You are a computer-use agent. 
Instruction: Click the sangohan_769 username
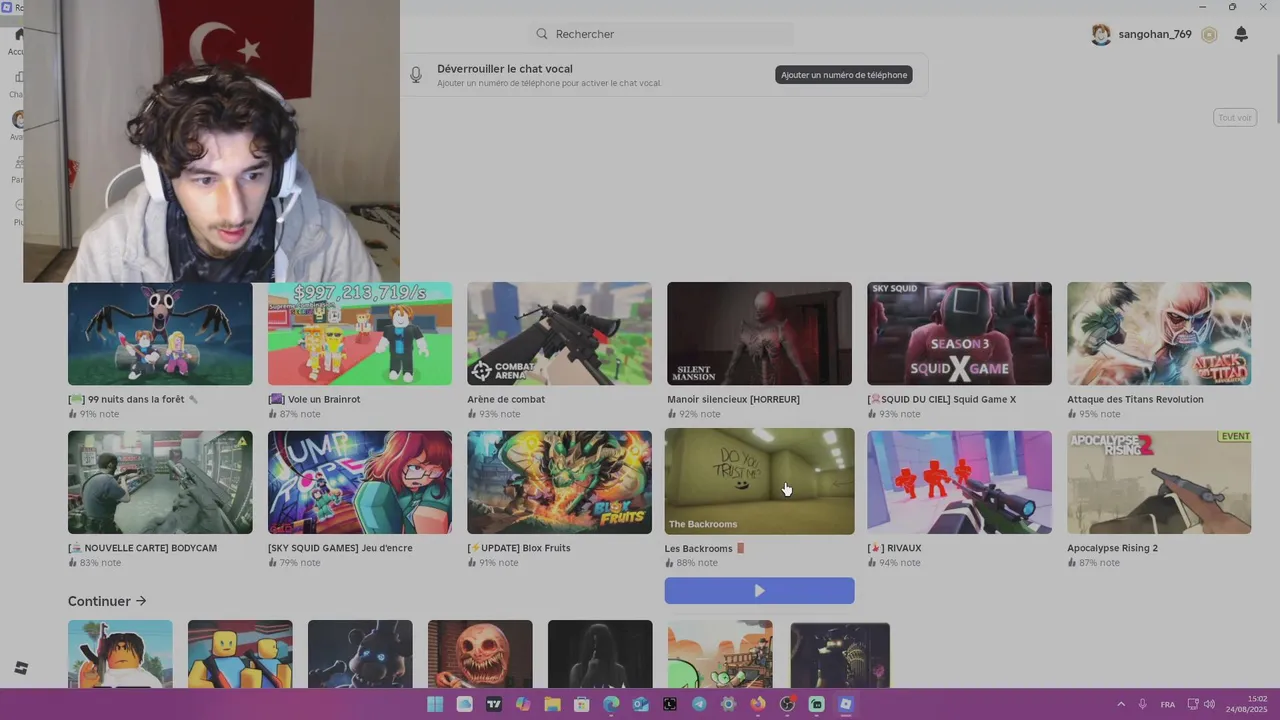point(1155,34)
